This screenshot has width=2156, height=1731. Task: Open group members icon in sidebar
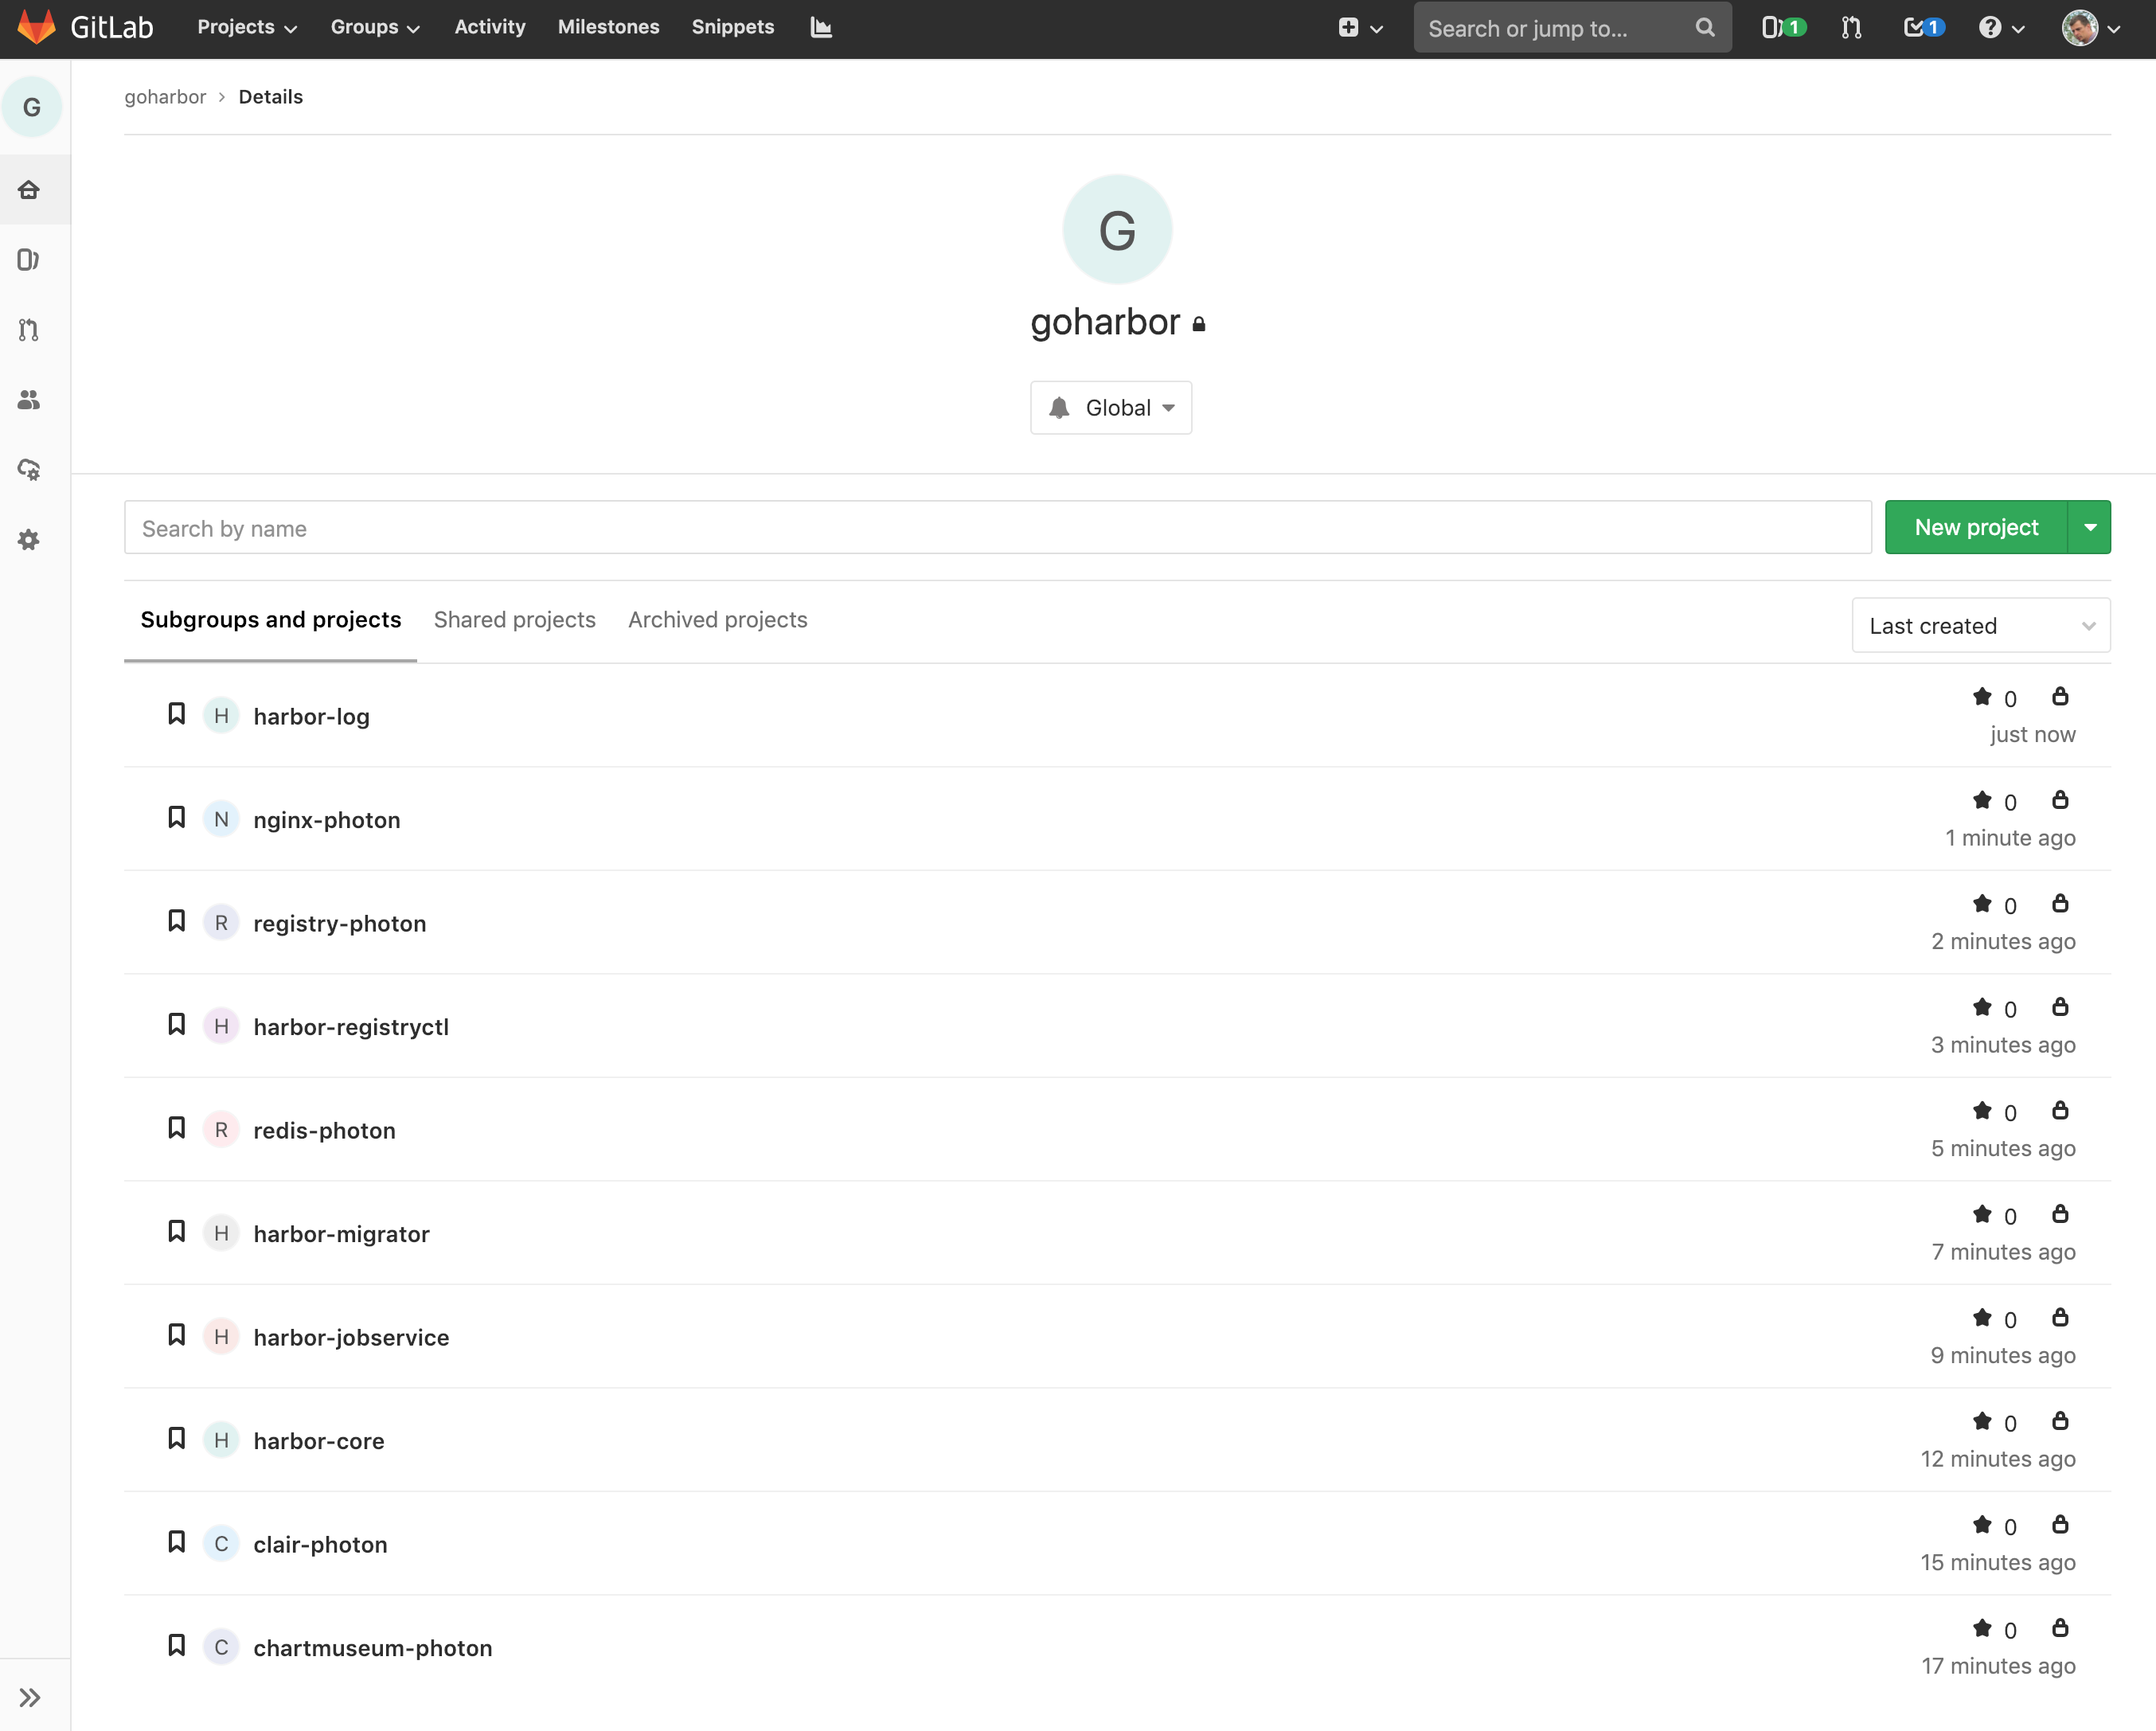pos(29,400)
